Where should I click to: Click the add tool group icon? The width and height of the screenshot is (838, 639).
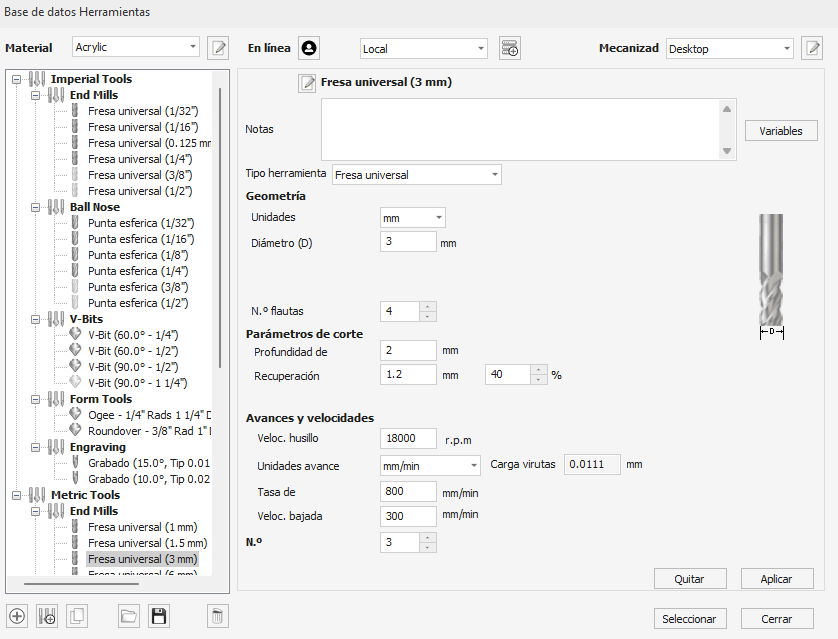[x=47, y=617]
